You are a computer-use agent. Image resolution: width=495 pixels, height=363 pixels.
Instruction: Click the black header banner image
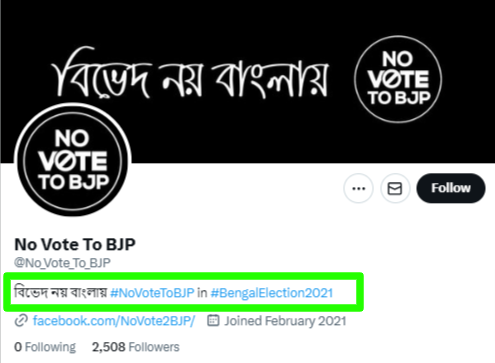coord(247,82)
